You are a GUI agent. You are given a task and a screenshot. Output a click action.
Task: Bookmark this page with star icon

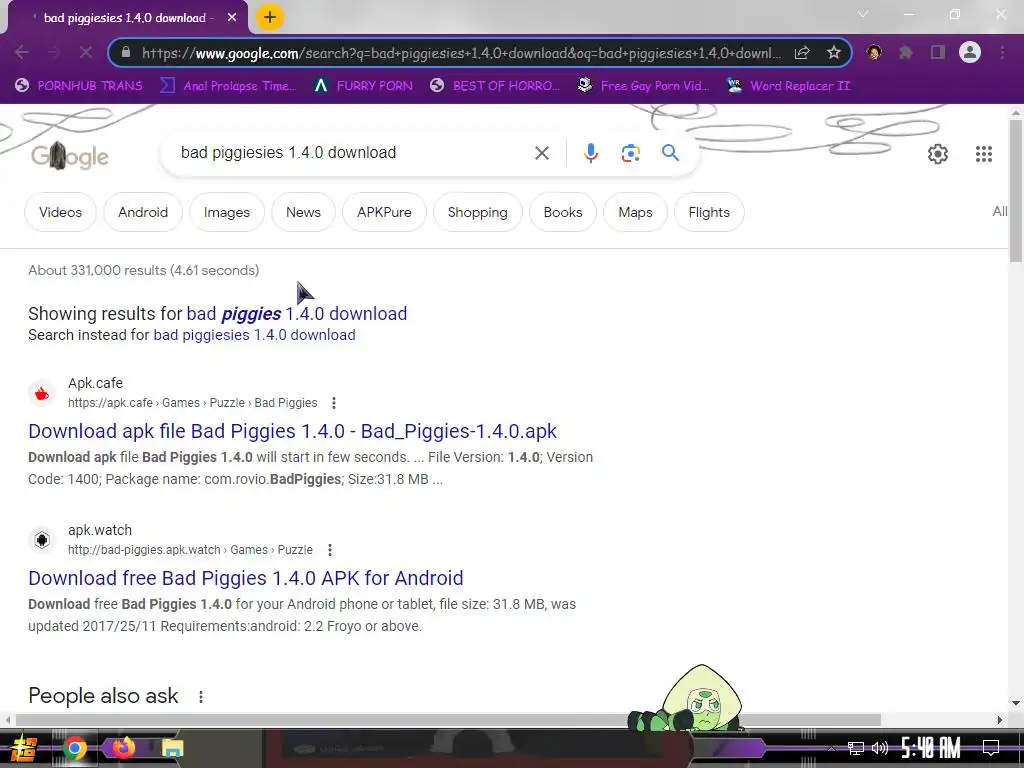[x=833, y=52]
